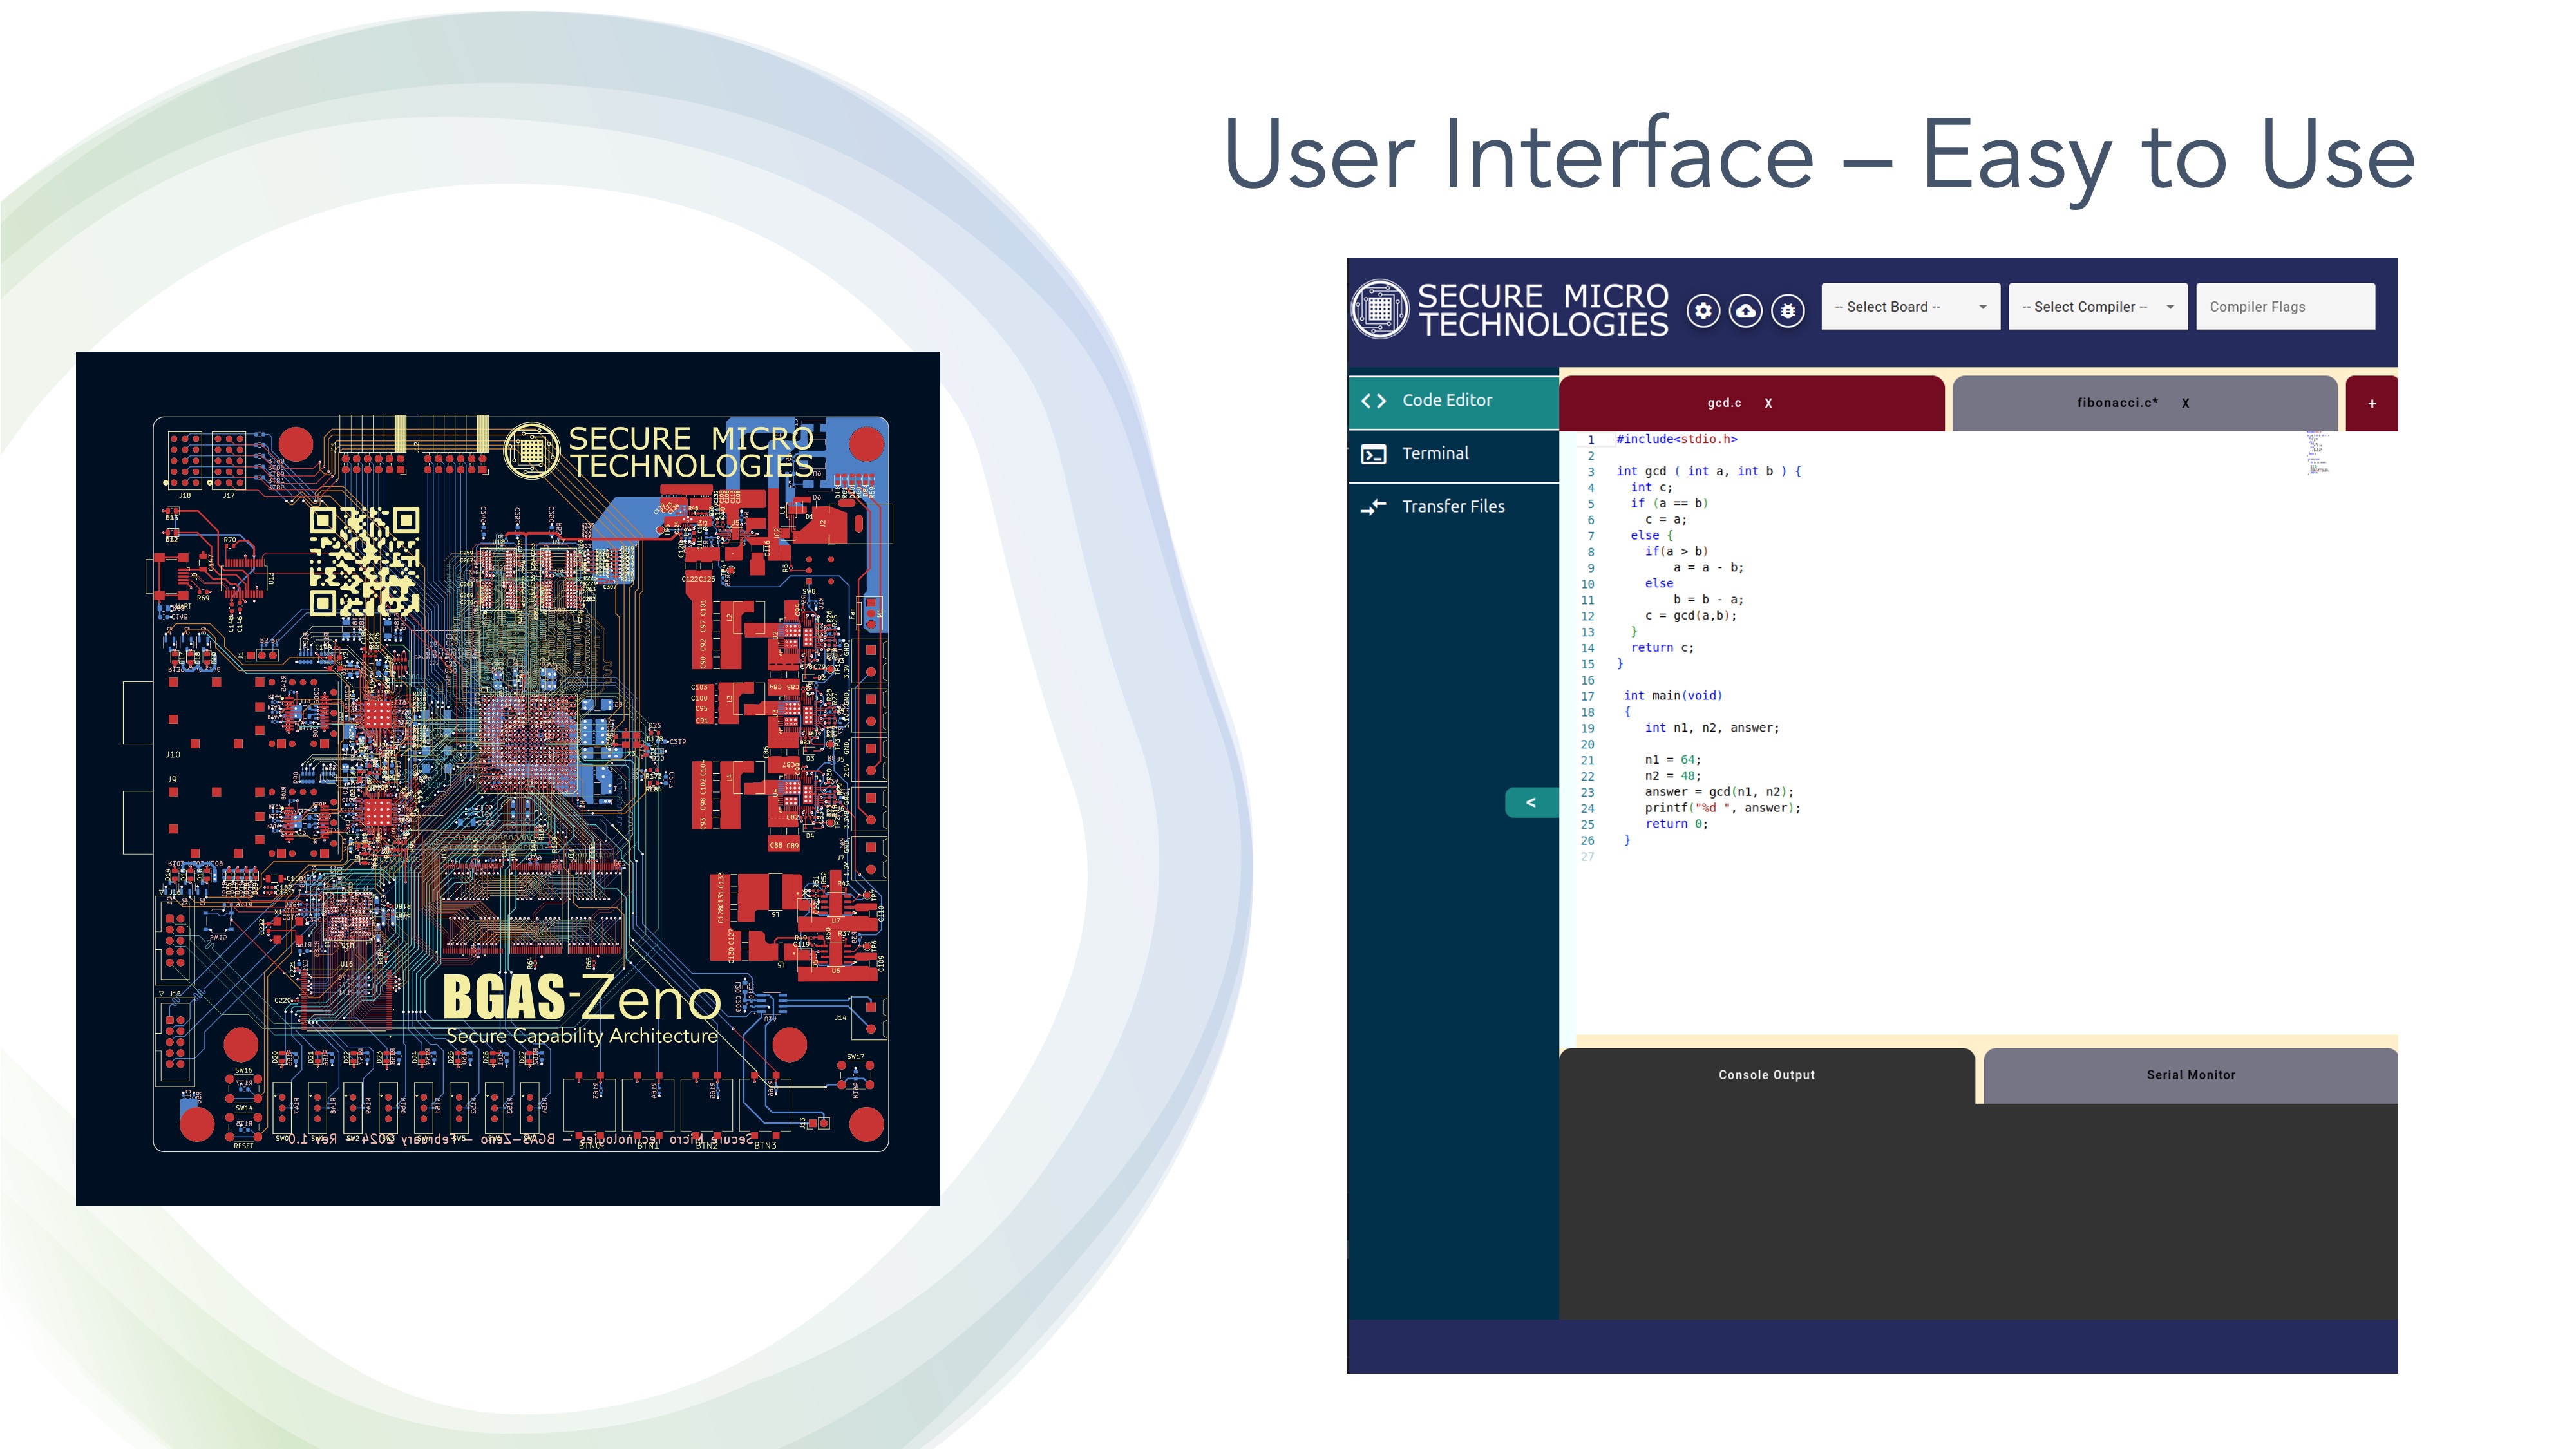Add a new file tab with plus button
Screen dimensions: 2576x1449
[x=2372, y=404]
